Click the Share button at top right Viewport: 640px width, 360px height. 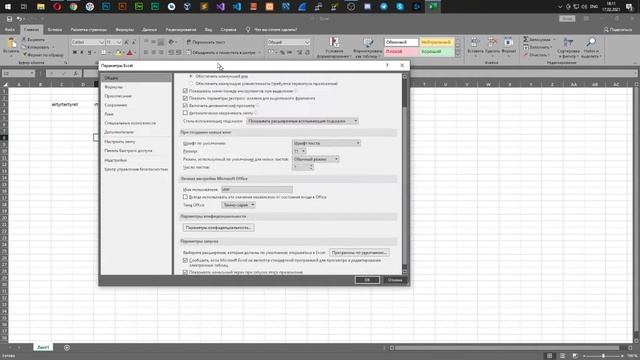pyautogui.click(x=618, y=29)
